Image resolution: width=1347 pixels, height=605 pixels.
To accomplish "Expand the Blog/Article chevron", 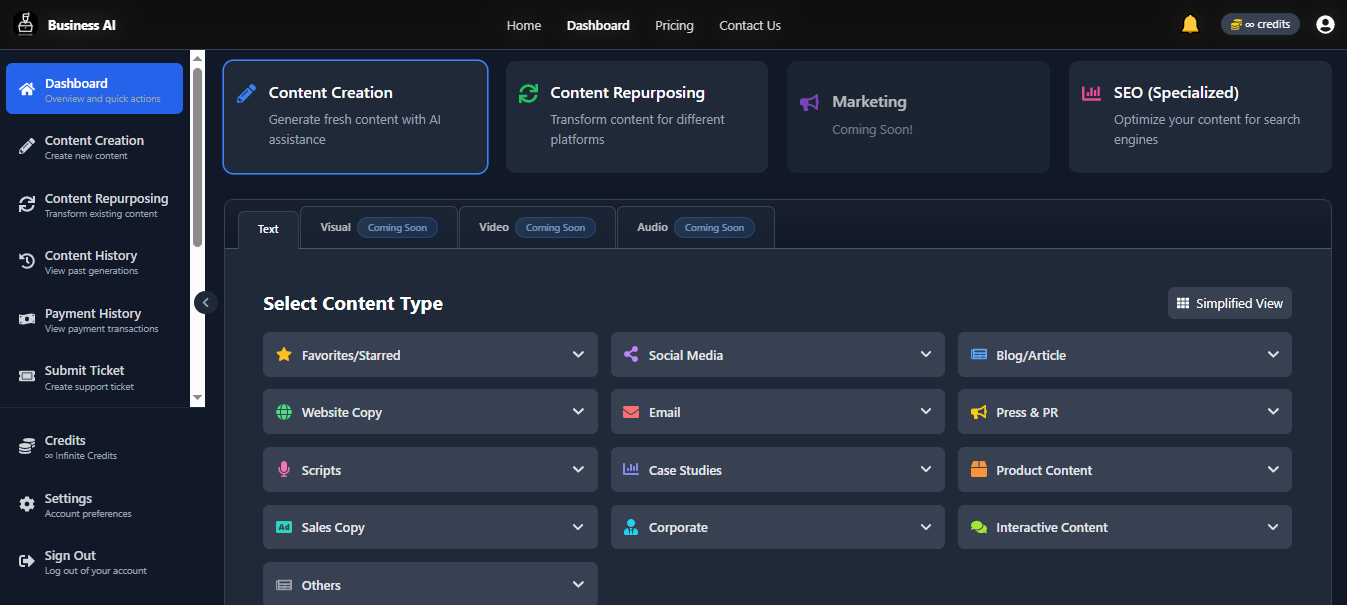I will [1273, 354].
